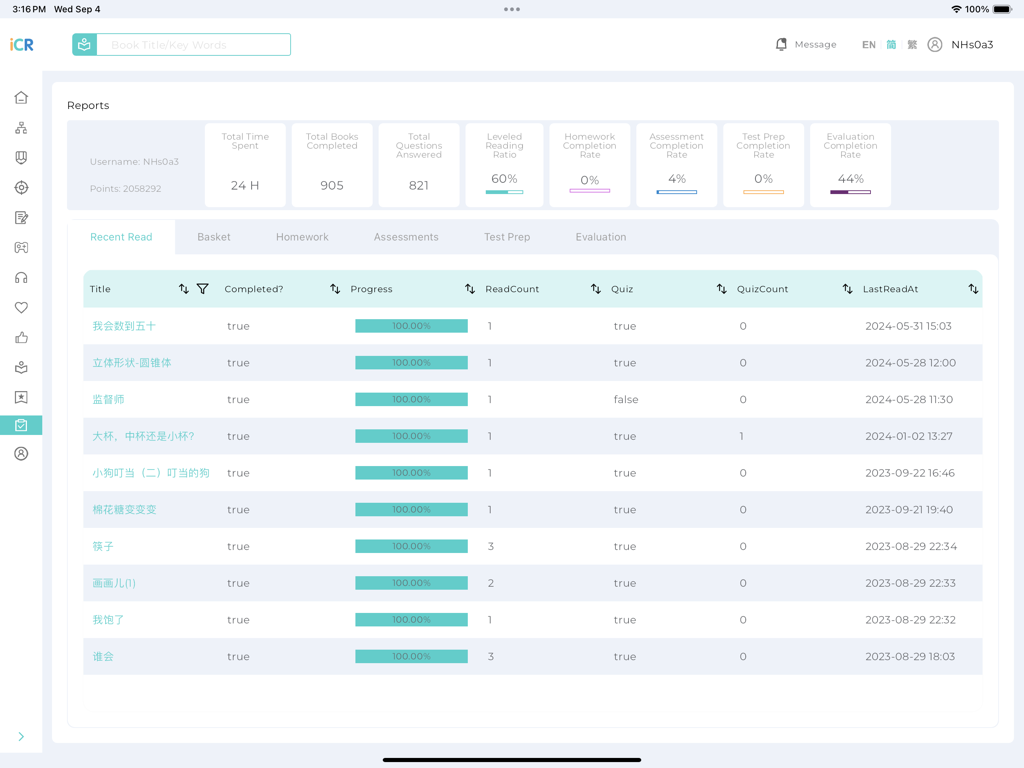Click the iCR logo

coord(22,44)
